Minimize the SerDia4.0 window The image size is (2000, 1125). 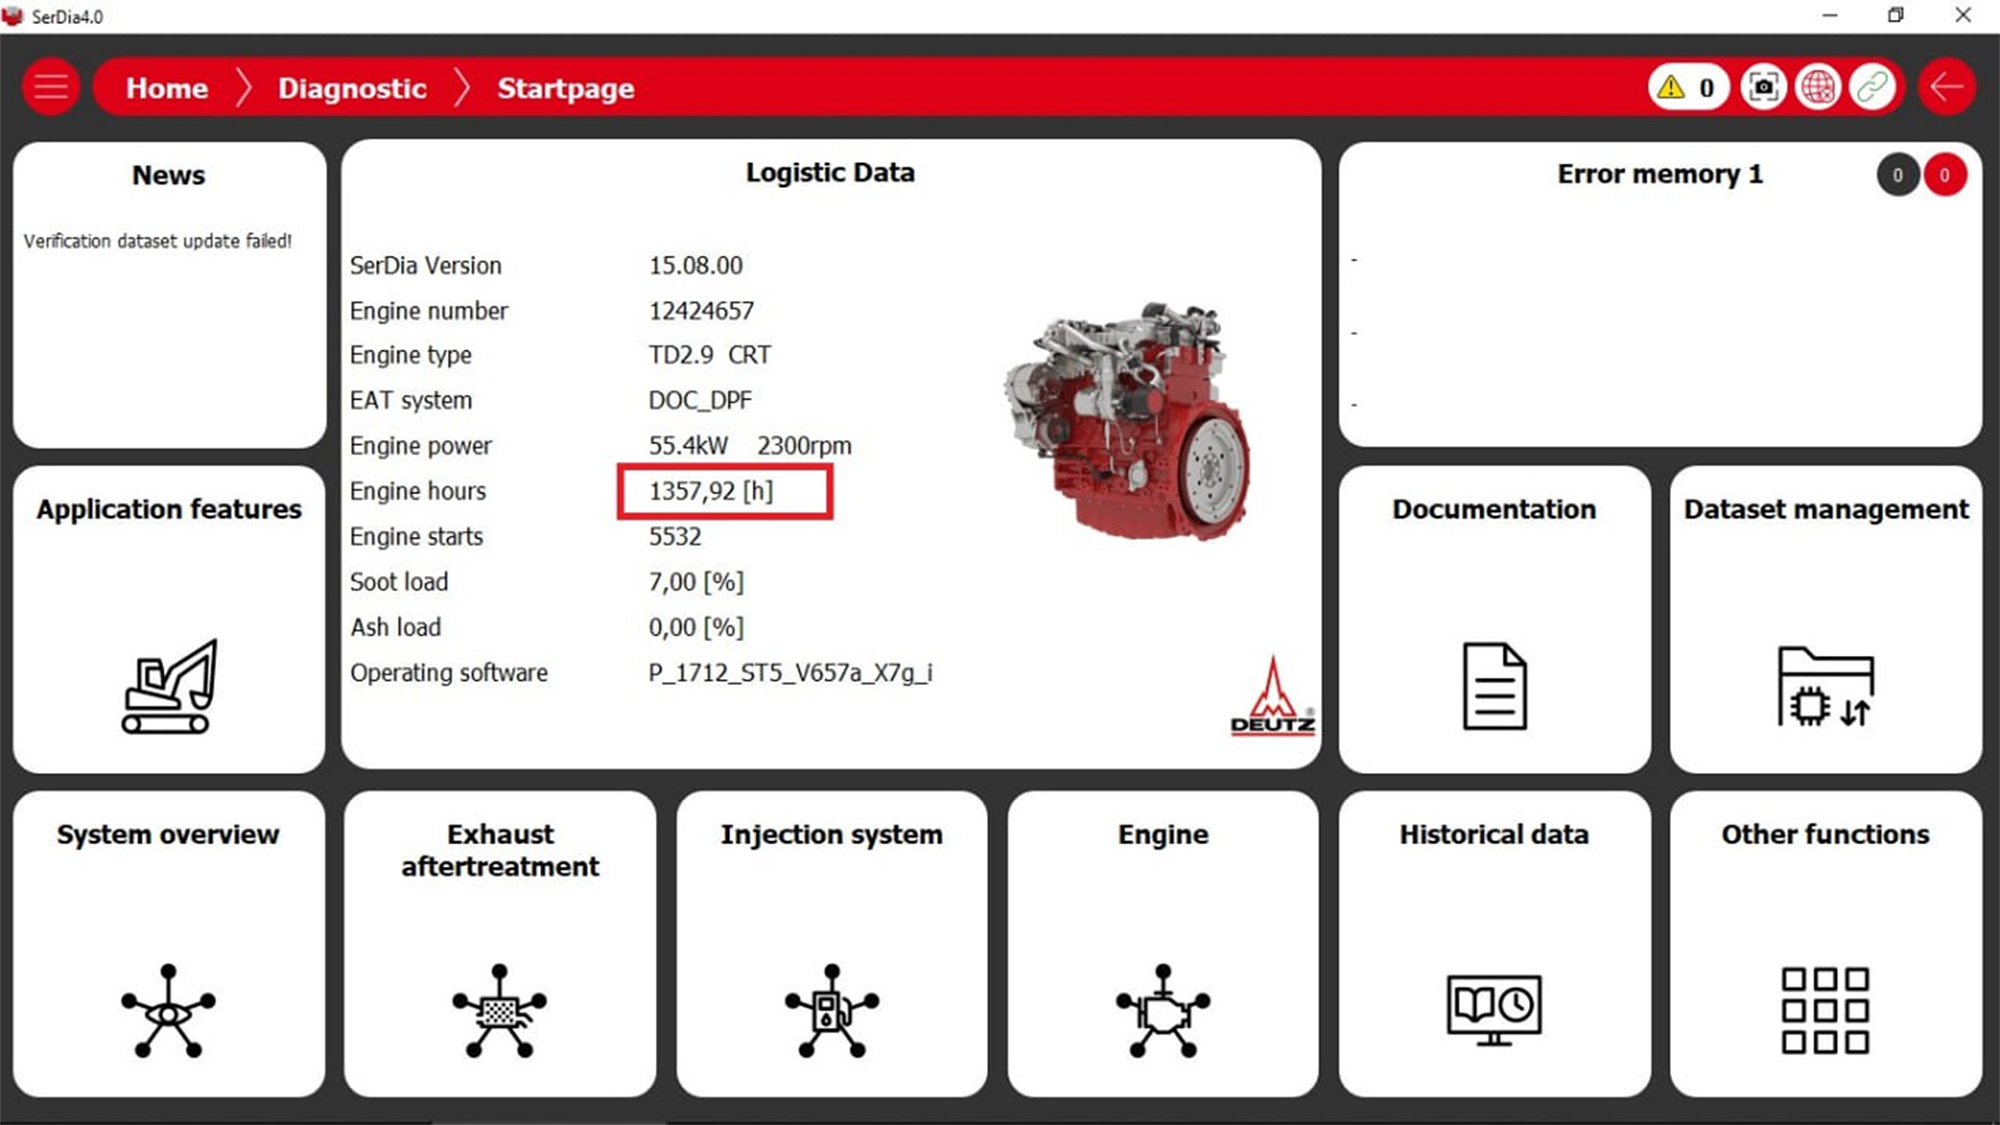[x=1829, y=15]
